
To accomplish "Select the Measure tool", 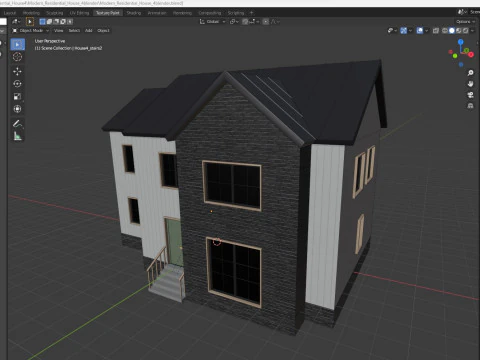I will pyautogui.click(x=17, y=136).
